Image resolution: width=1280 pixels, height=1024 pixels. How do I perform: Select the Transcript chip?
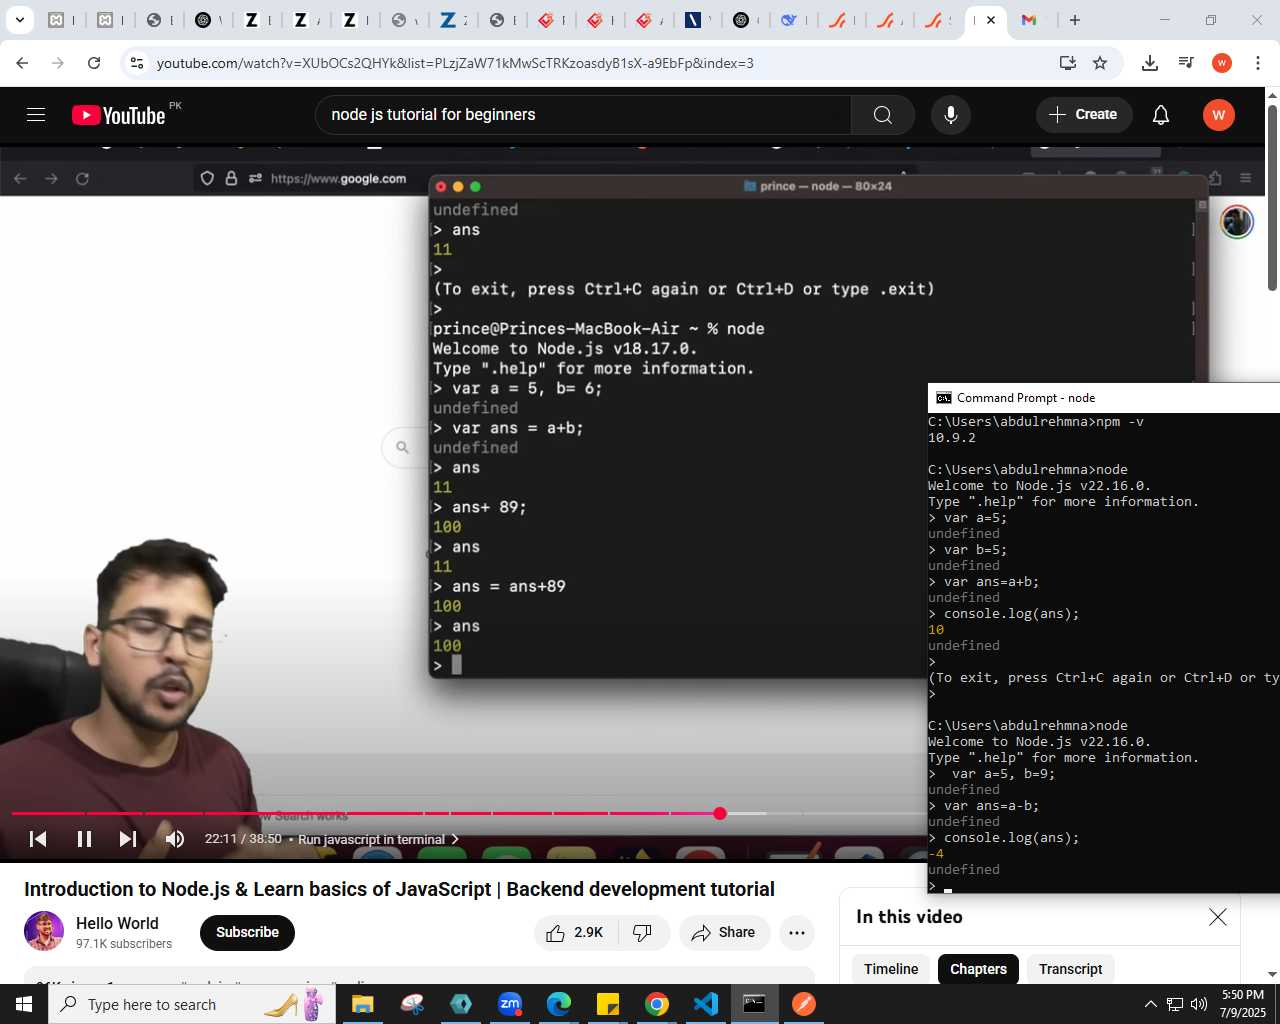point(1070,969)
